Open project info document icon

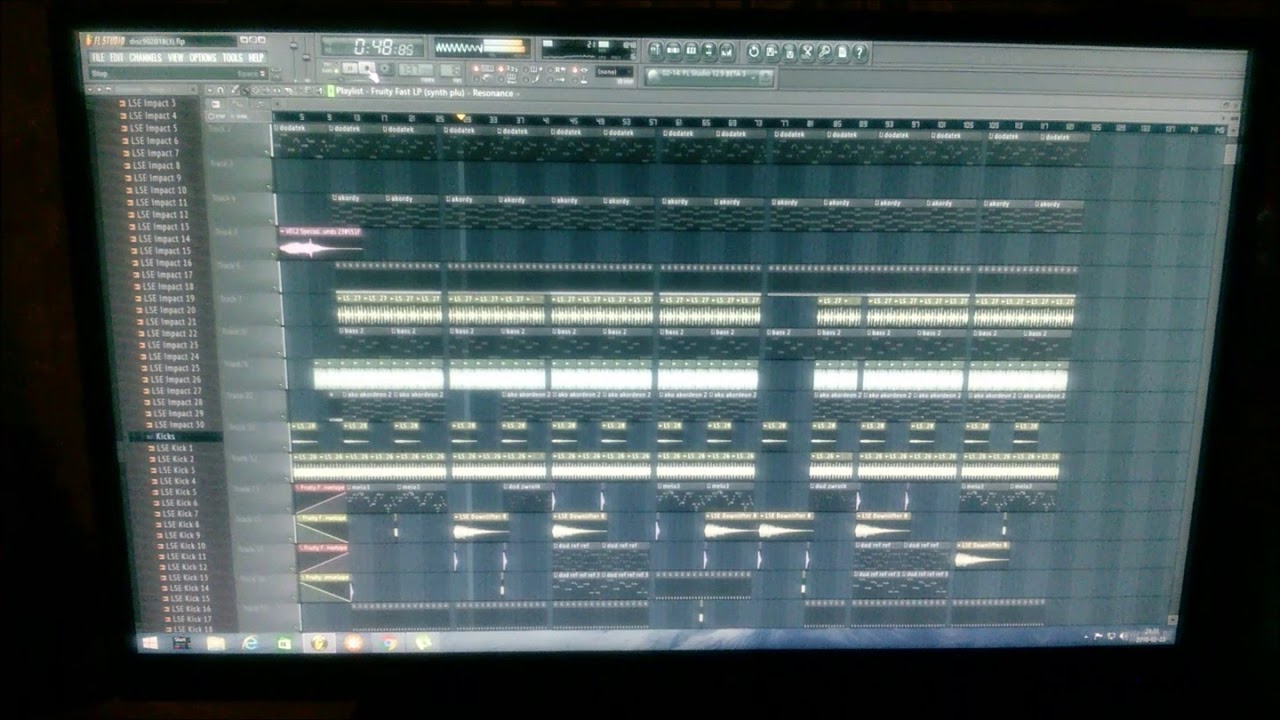tap(842, 52)
